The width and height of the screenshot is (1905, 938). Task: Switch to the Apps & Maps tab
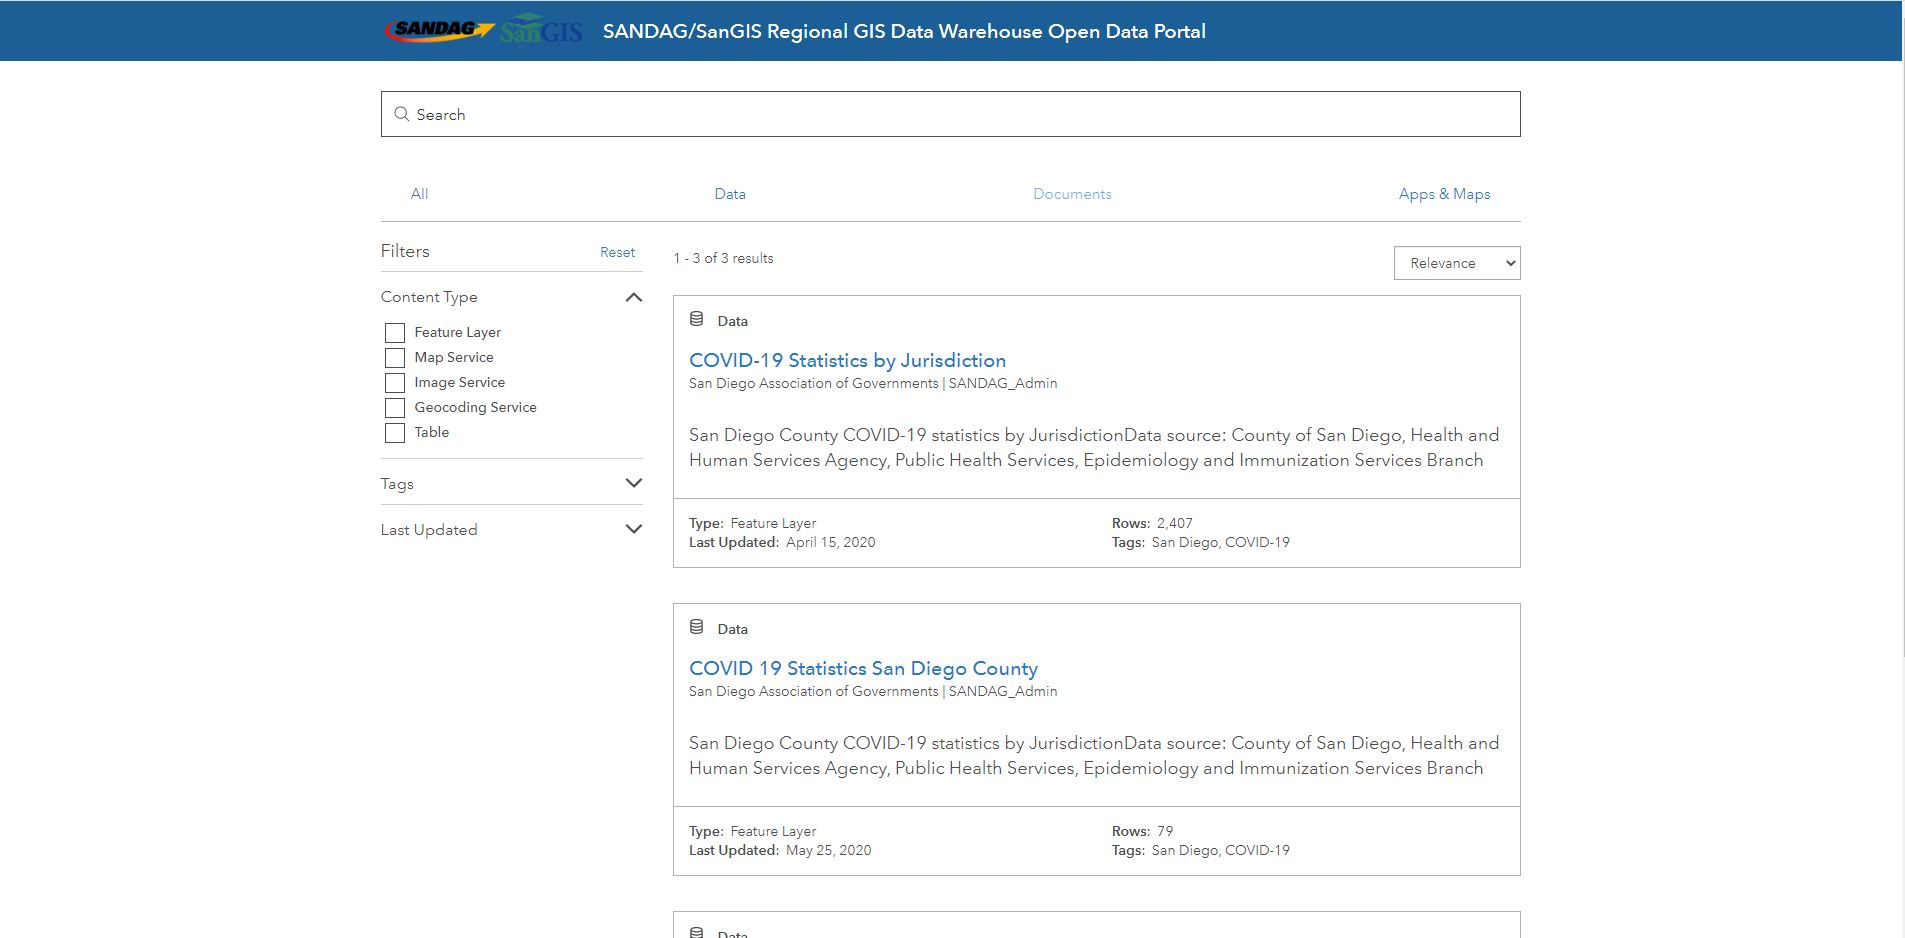(x=1444, y=194)
